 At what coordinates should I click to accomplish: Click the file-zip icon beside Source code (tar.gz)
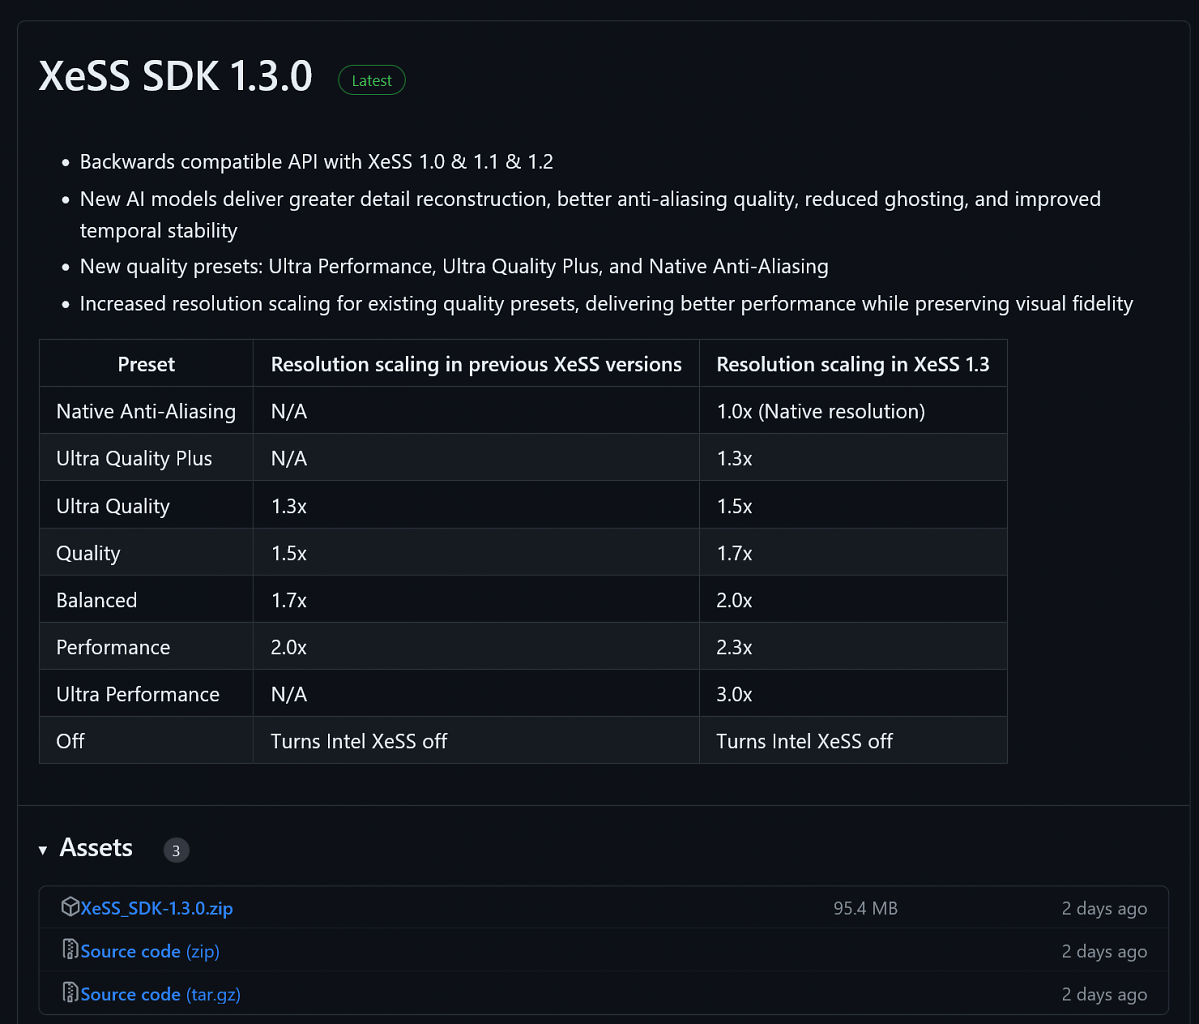tap(70, 993)
